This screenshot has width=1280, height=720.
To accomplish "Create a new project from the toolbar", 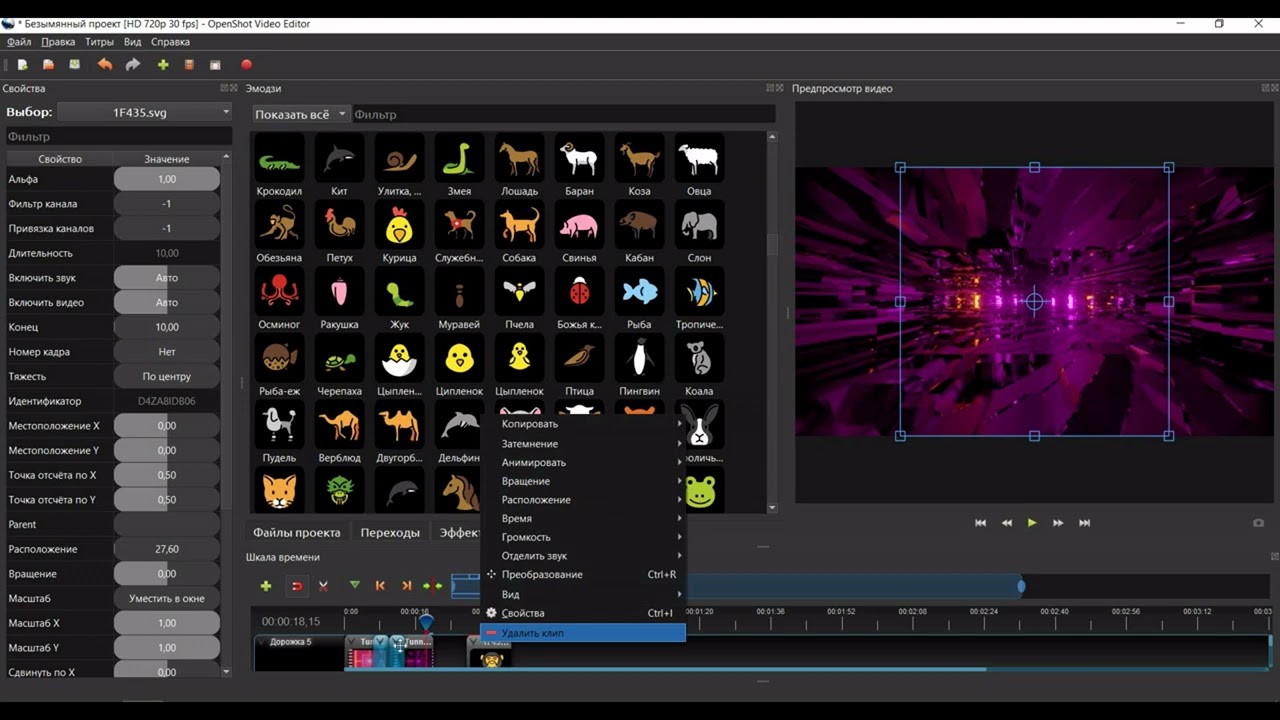I will pos(22,65).
